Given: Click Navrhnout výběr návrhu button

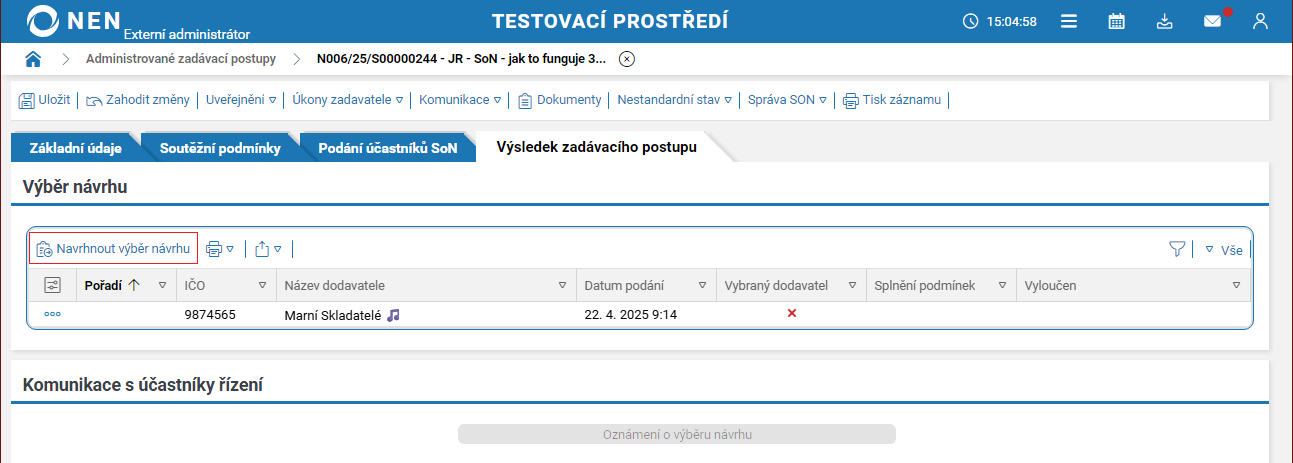Looking at the screenshot, I should tap(113, 248).
